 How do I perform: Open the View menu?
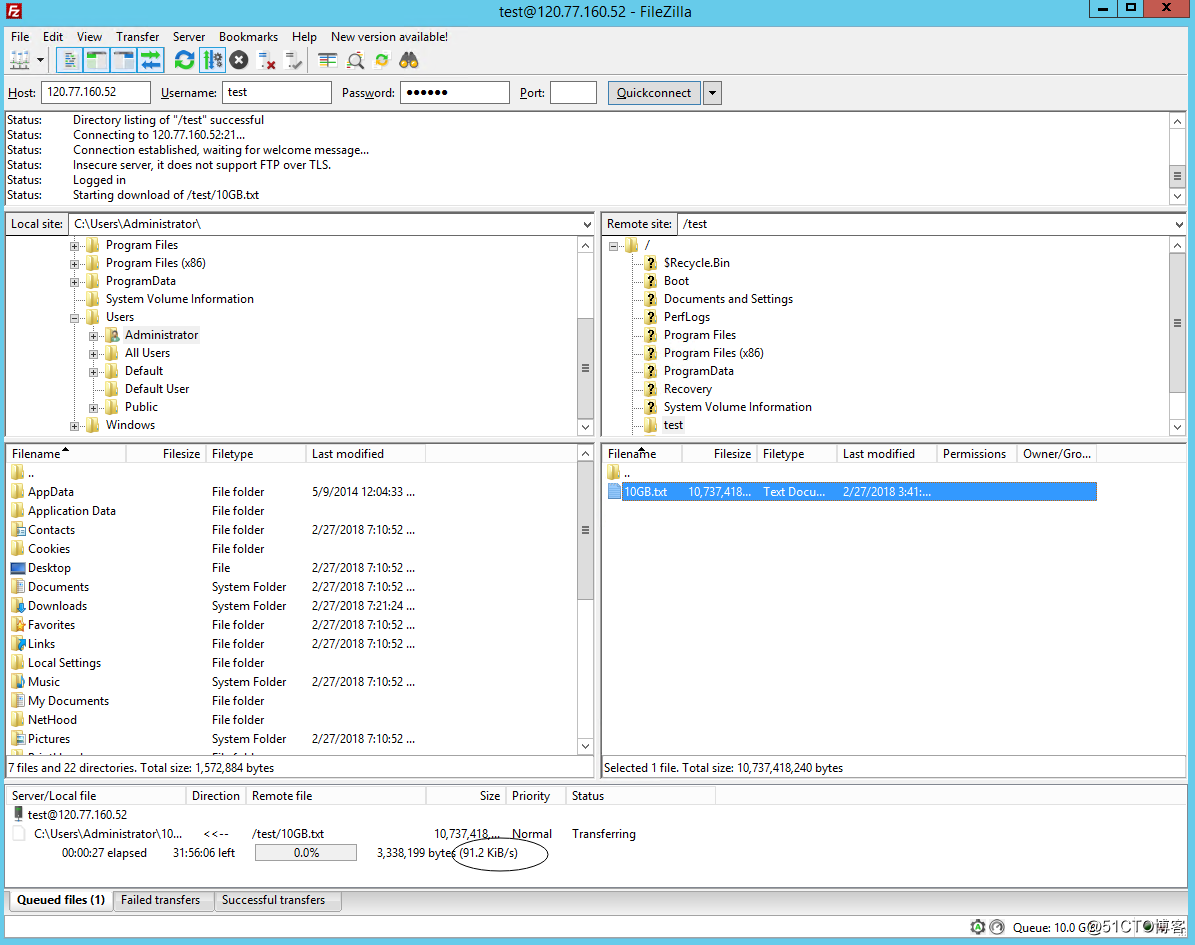tap(89, 37)
